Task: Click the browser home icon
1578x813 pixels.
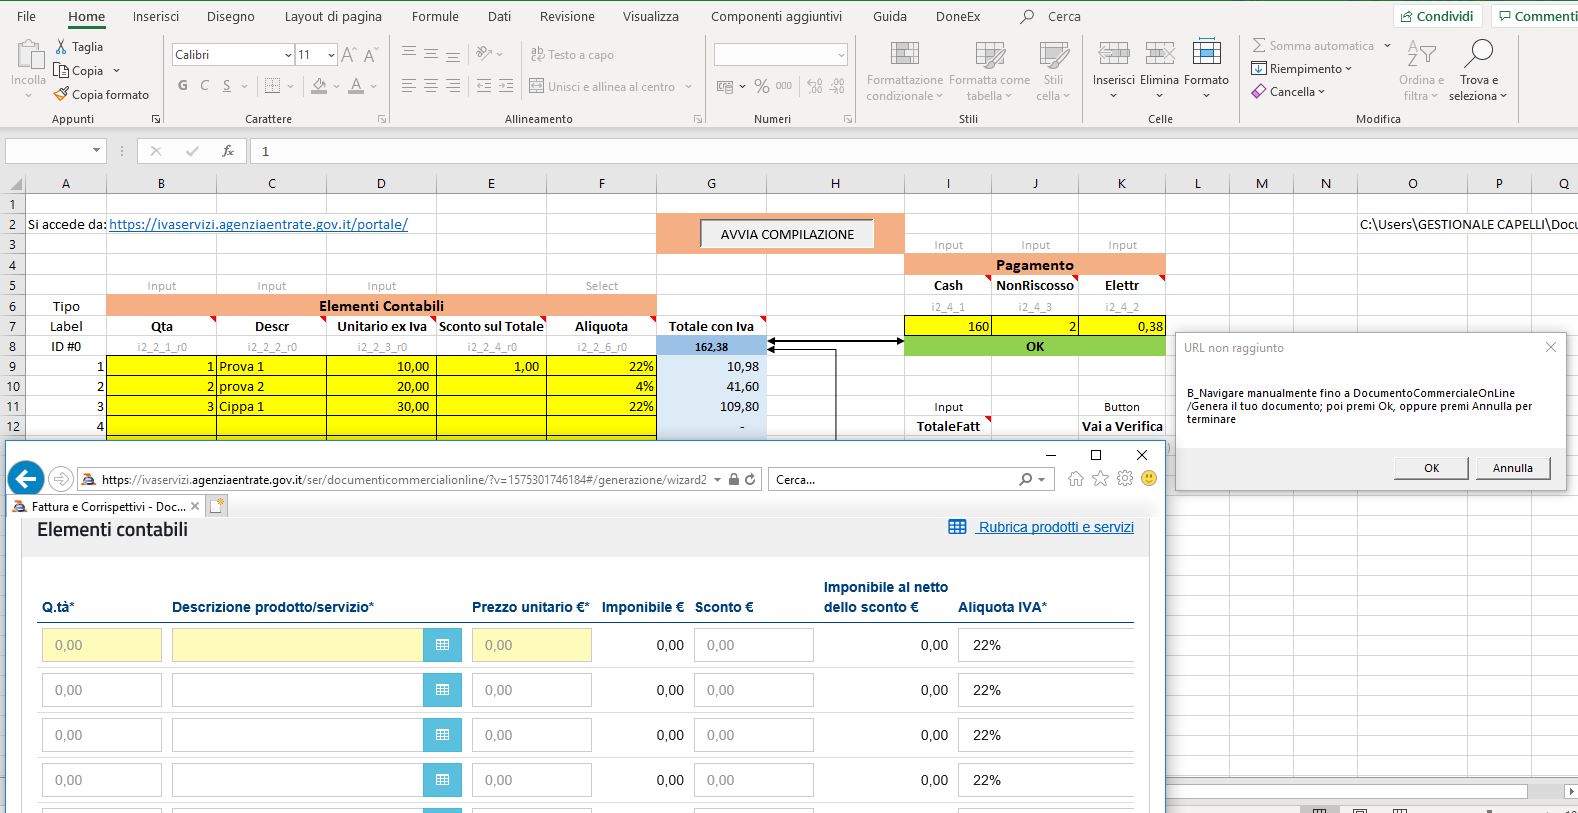Action: (1076, 479)
